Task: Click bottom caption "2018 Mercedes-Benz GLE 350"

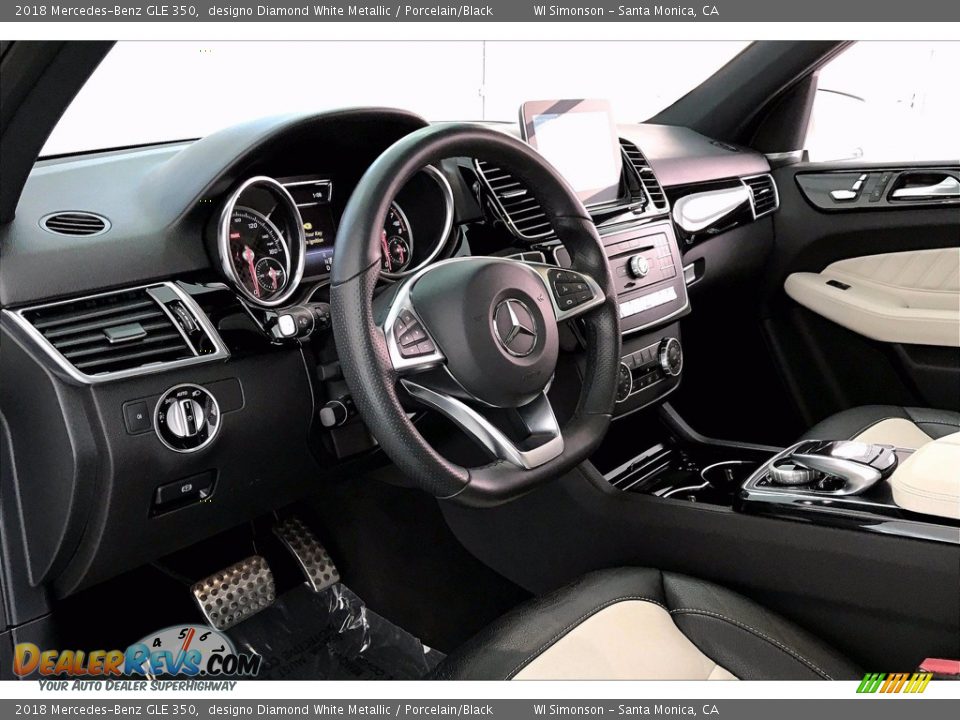Action: pos(107,710)
